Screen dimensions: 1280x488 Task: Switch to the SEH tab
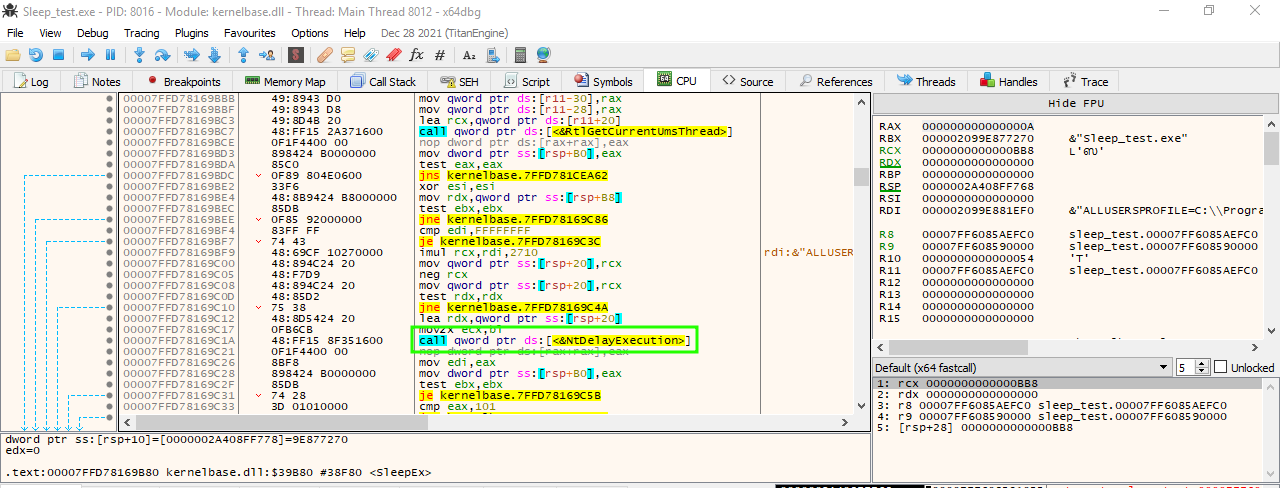(x=459, y=82)
